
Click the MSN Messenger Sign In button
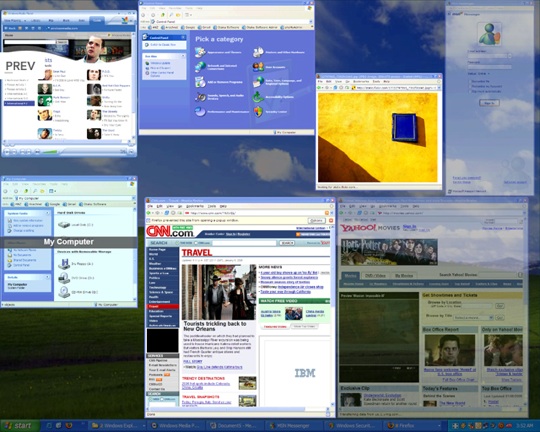coord(489,103)
